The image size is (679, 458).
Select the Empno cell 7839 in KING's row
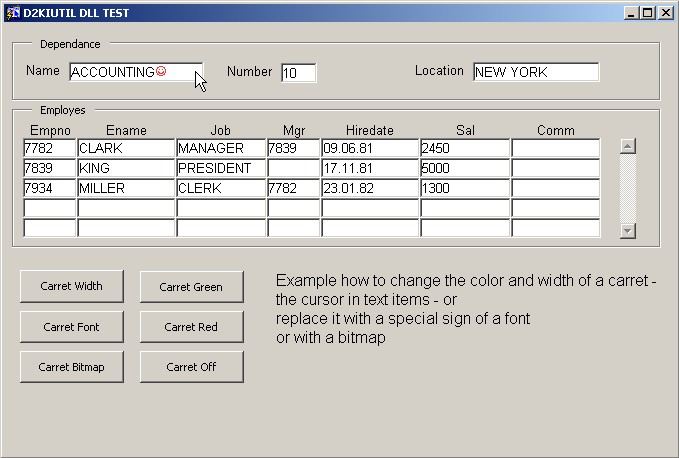[50, 168]
